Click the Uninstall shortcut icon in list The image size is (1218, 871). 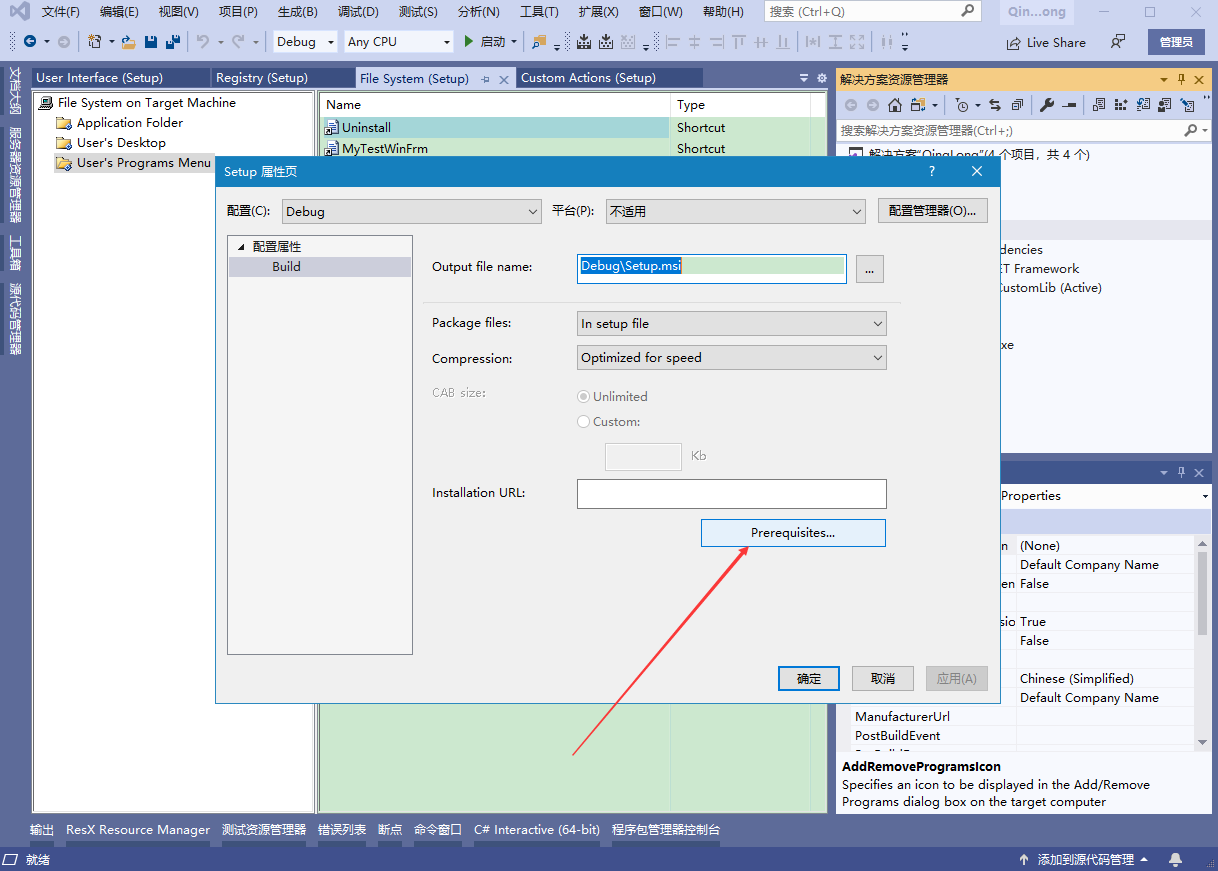[x=332, y=128]
